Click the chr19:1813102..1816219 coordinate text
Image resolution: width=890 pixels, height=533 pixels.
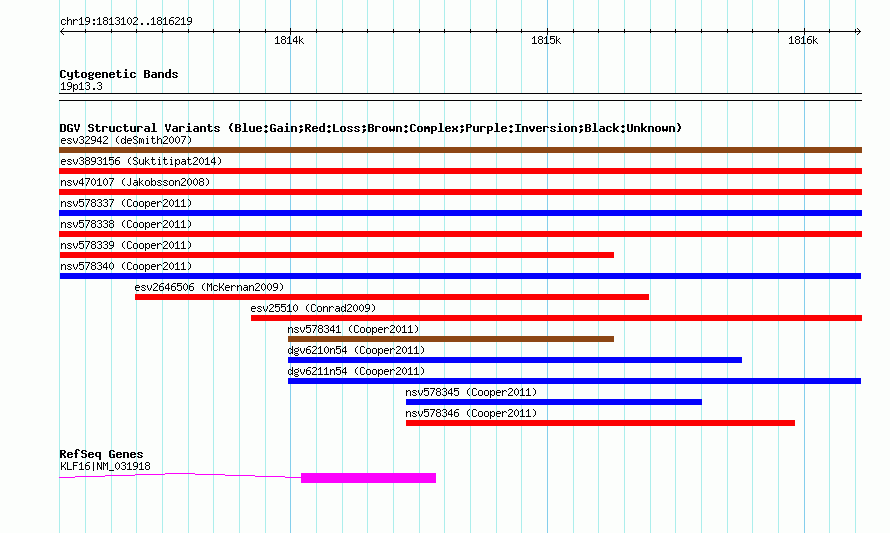click(x=126, y=22)
